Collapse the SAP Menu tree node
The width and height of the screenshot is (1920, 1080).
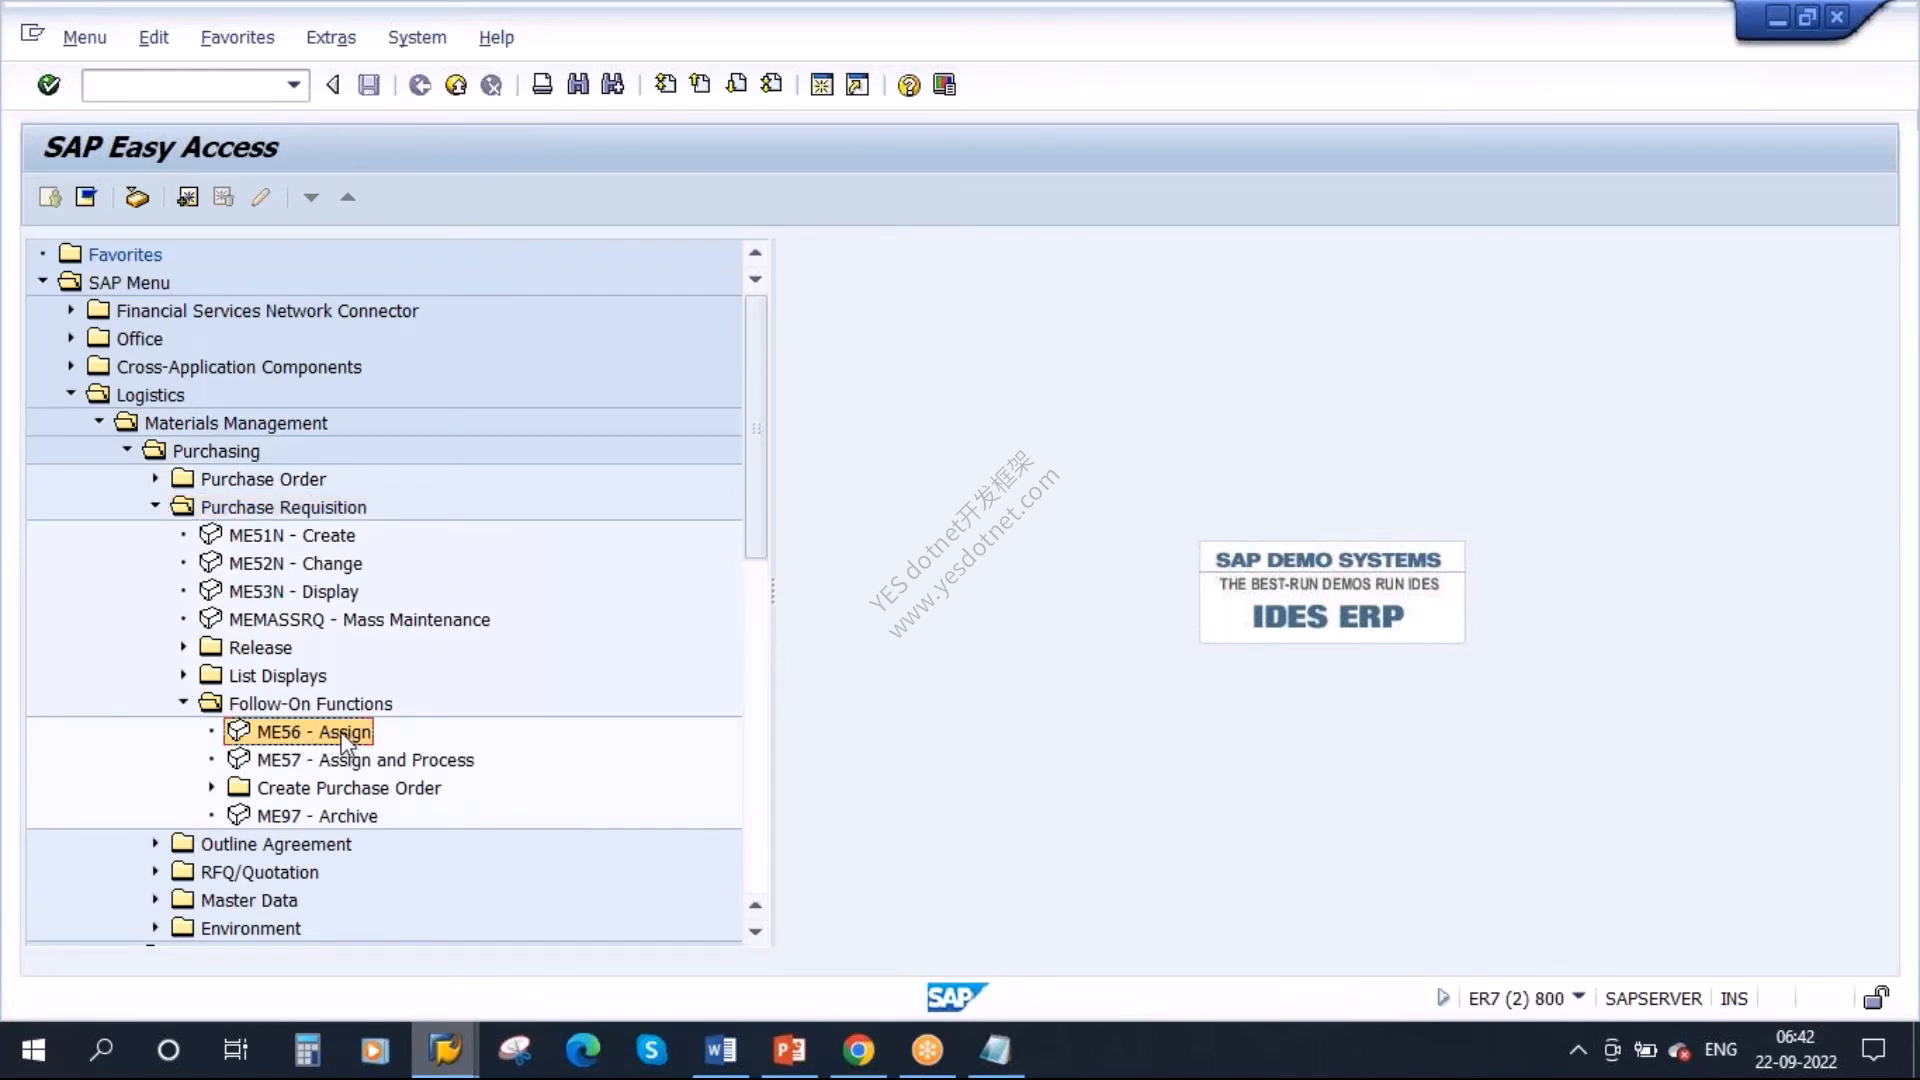[x=43, y=281]
